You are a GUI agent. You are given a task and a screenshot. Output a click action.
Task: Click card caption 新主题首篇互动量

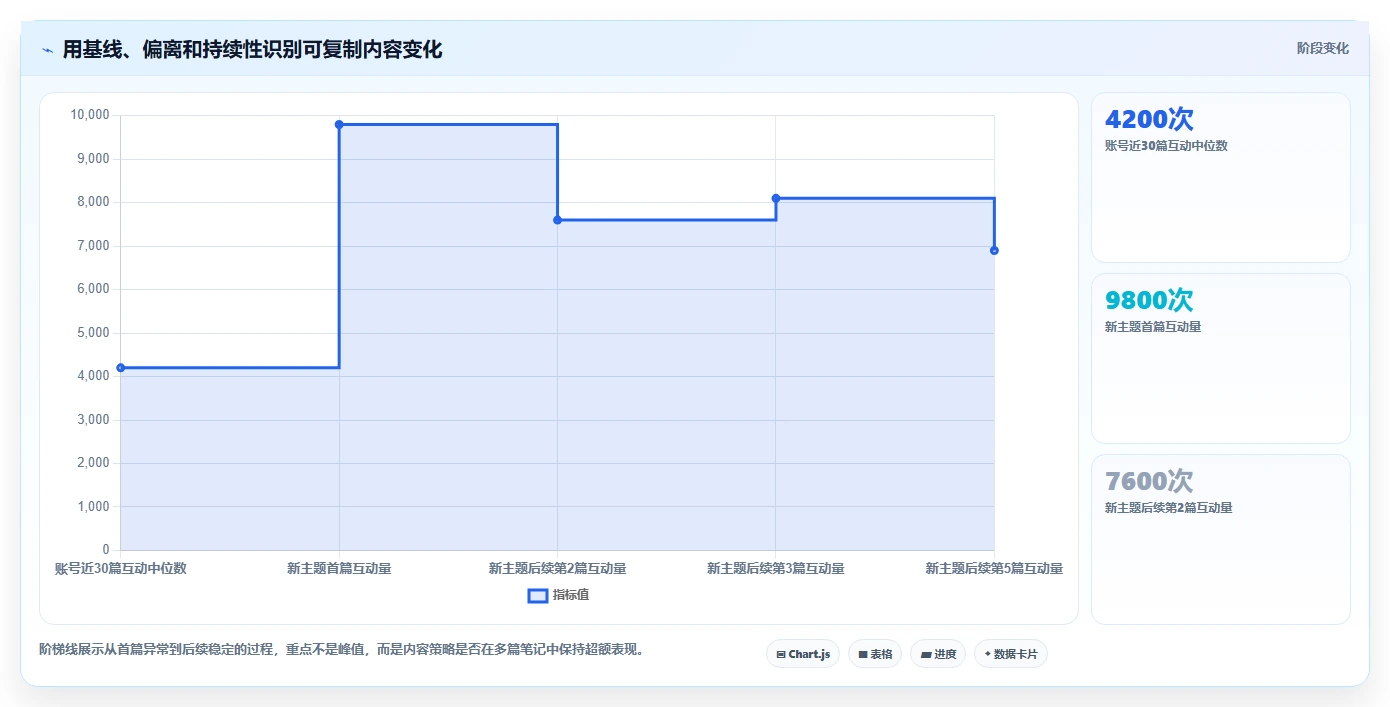1153,327
